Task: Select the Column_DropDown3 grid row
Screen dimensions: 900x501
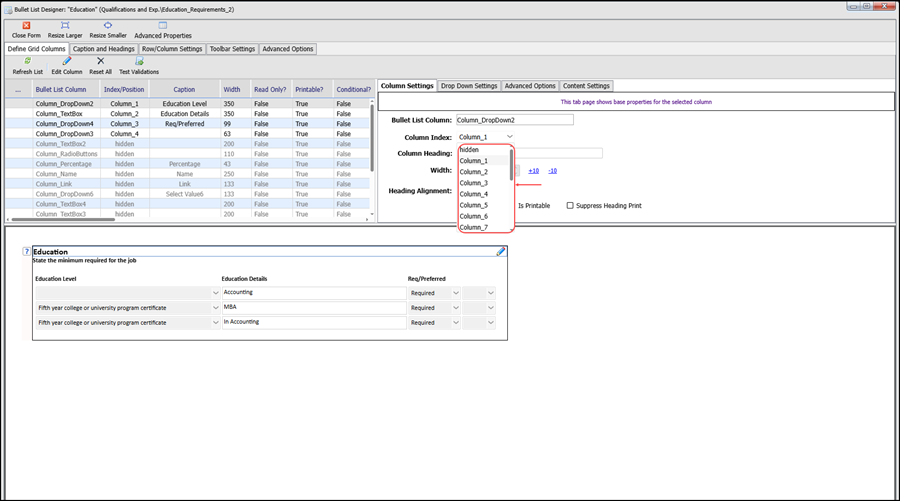Action: (188, 134)
